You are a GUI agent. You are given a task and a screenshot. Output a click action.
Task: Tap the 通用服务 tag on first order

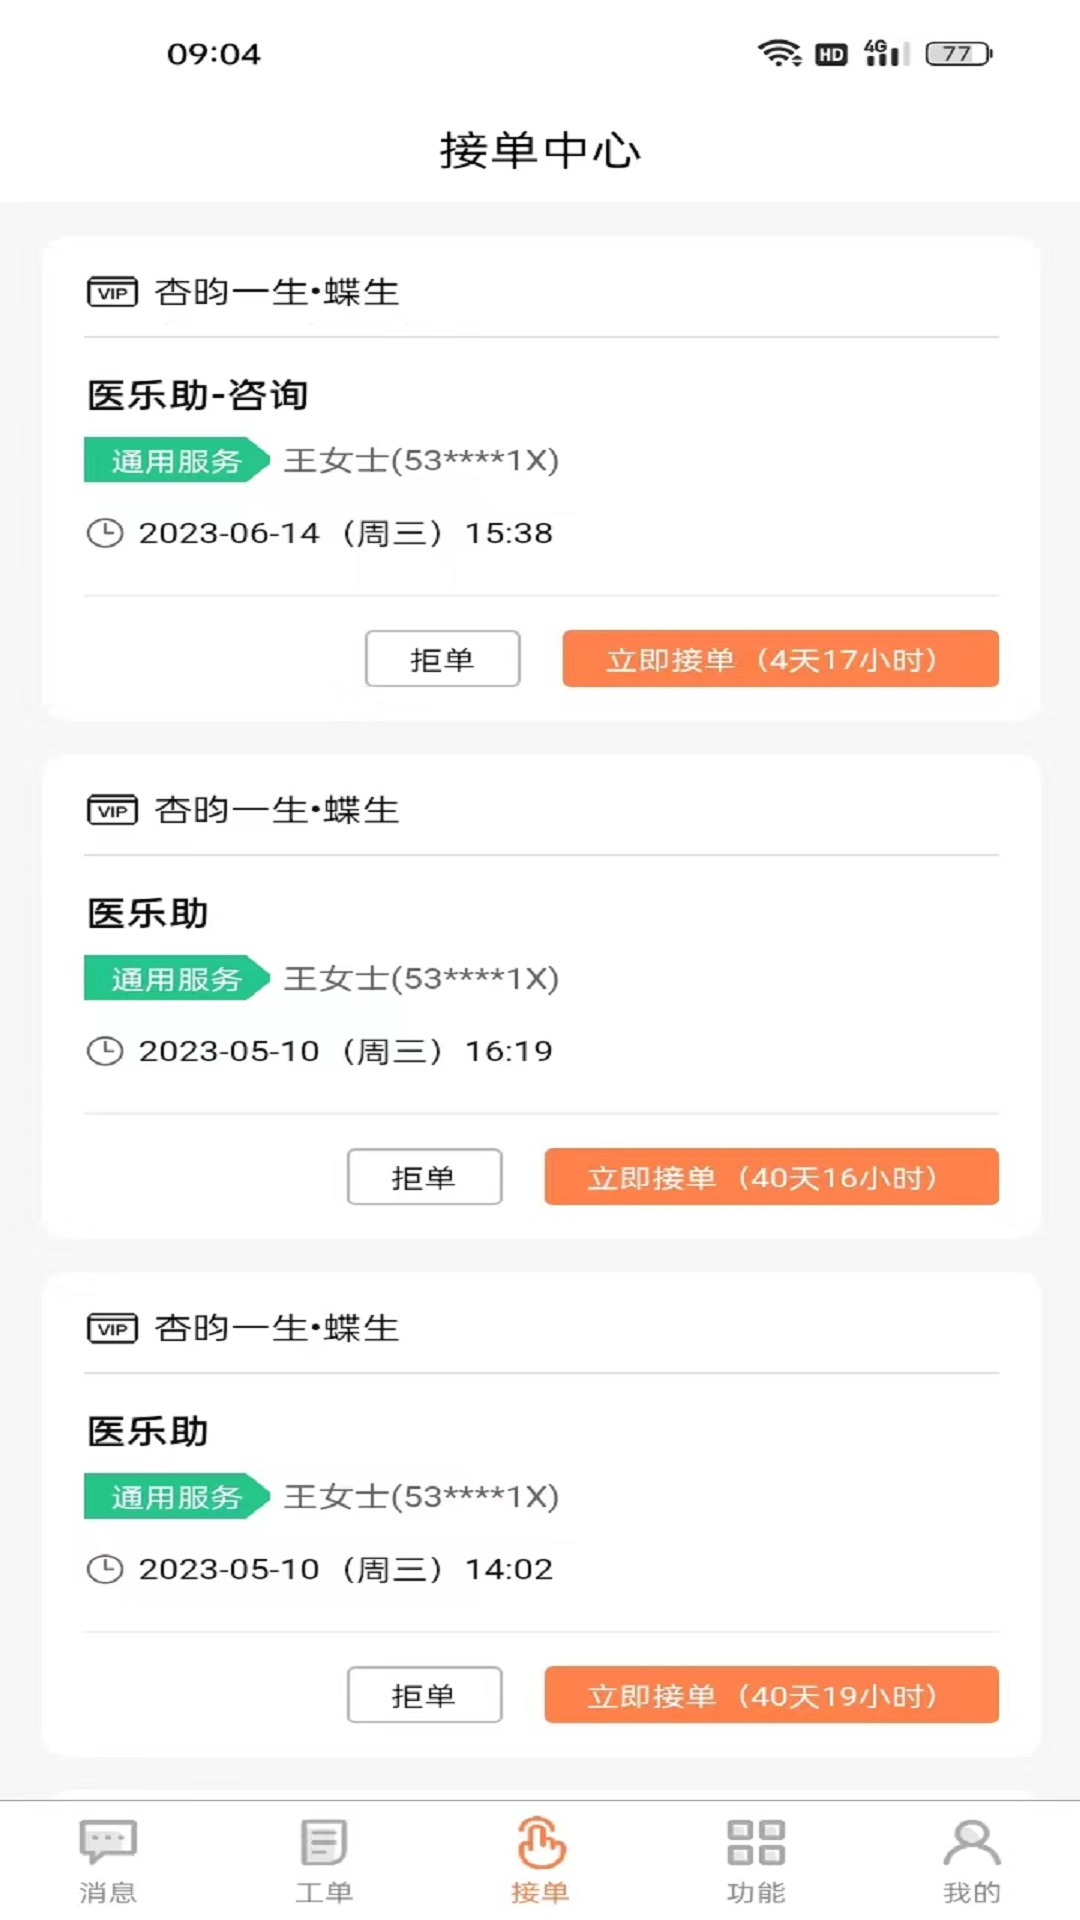(x=176, y=461)
